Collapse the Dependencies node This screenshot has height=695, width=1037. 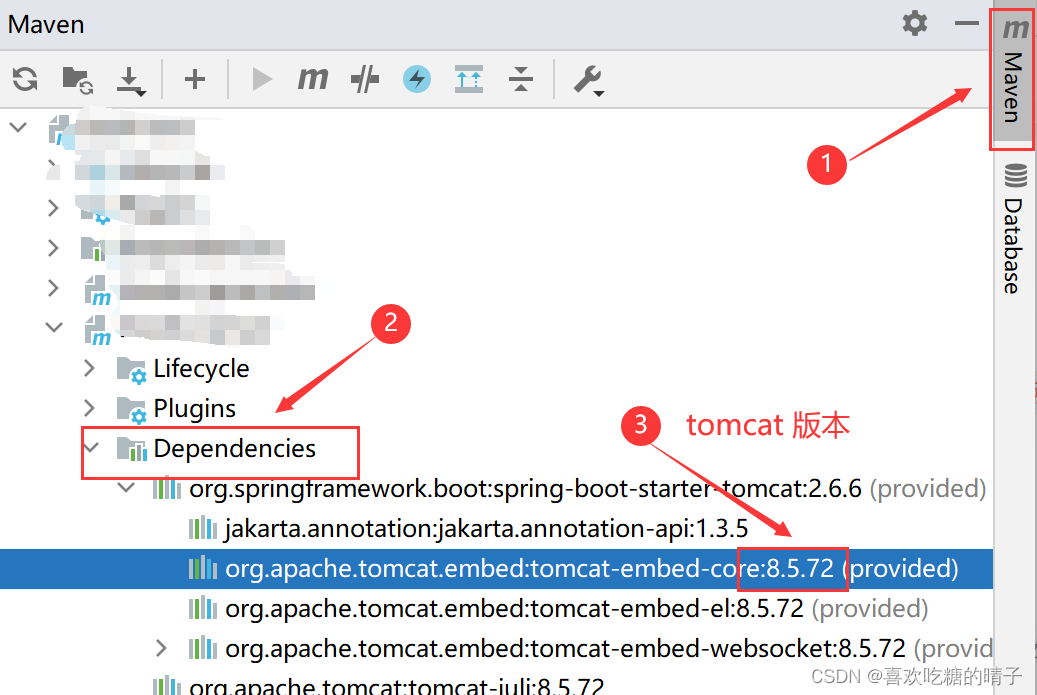pyautogui.click(x=91, y=448)
